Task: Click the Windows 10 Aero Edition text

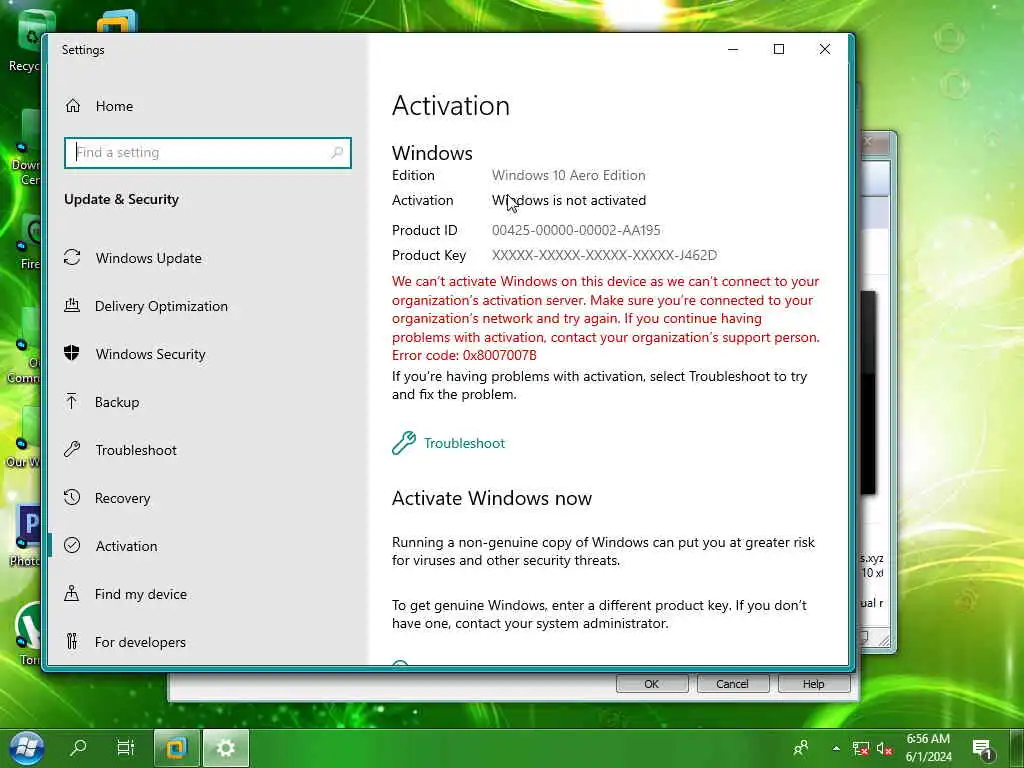Action: click(x=568, y=175)
